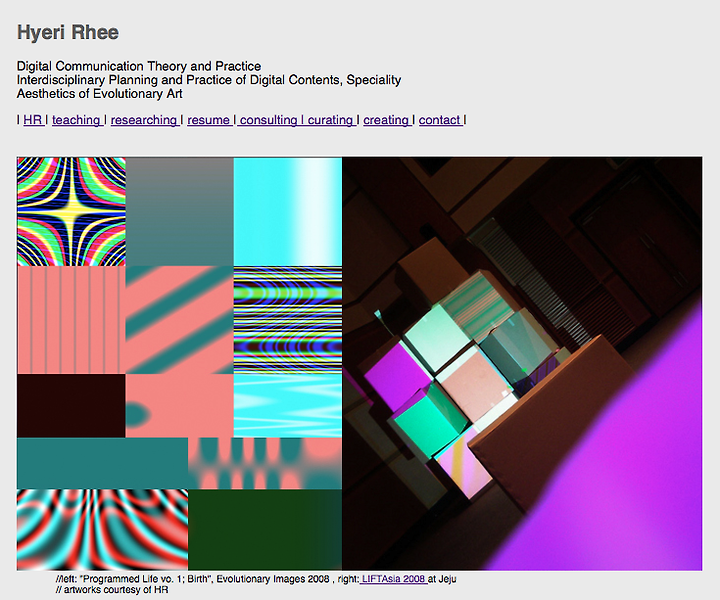The width and height of the screenshot is (720, 600).
Task: Click the bright cyan gradient tile
Action: (x=288, y=212)
